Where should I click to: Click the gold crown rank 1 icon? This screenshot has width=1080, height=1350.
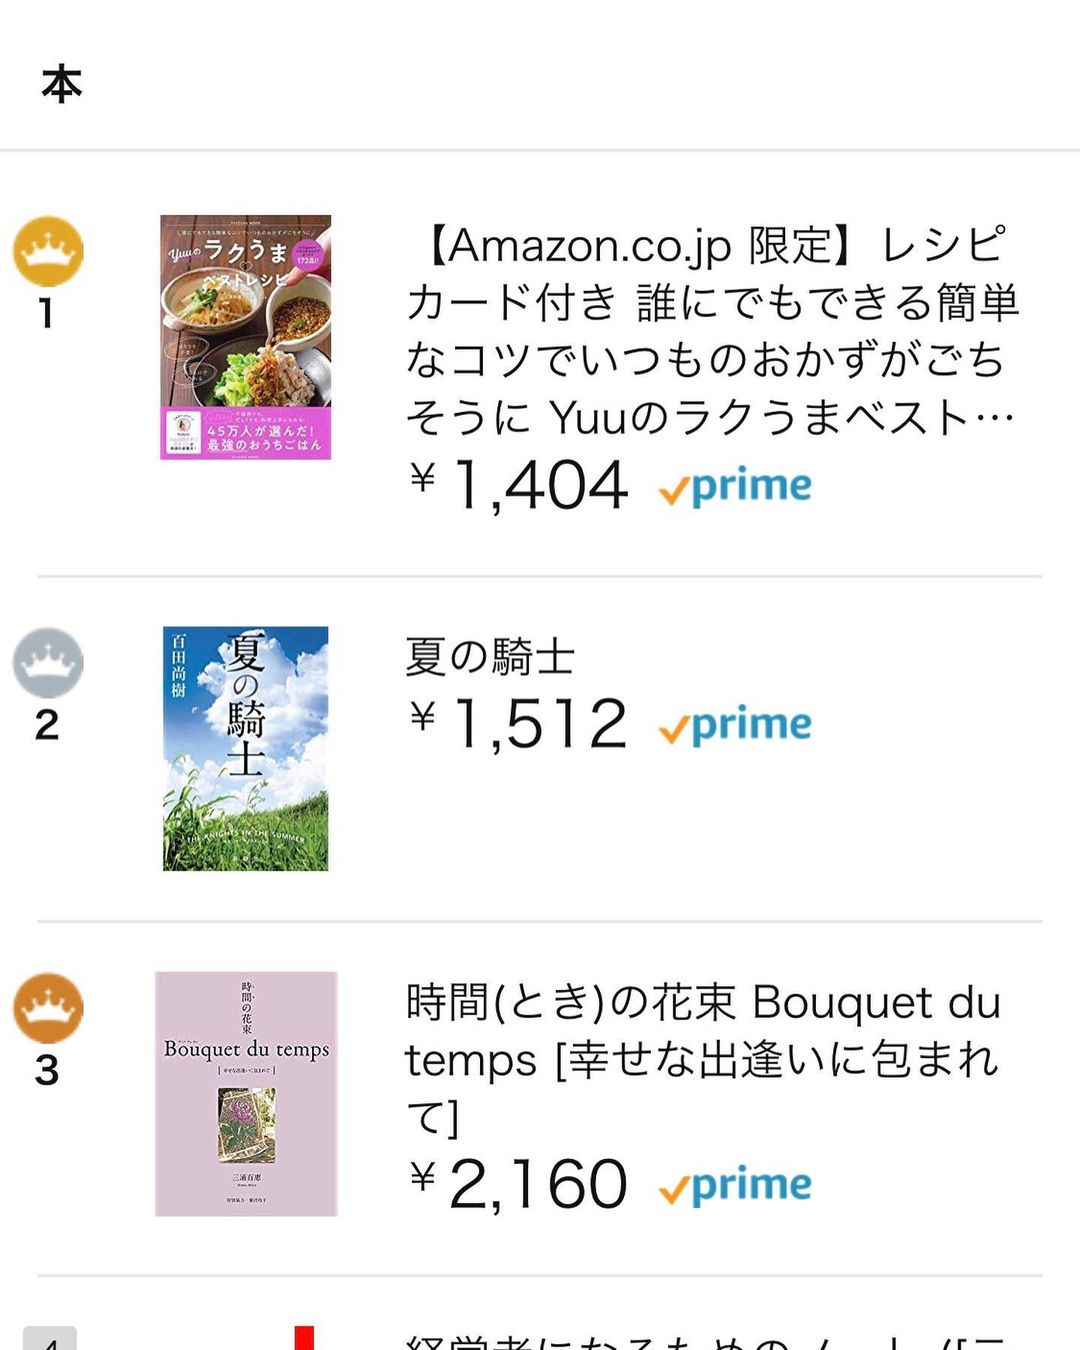click(48, 251)
